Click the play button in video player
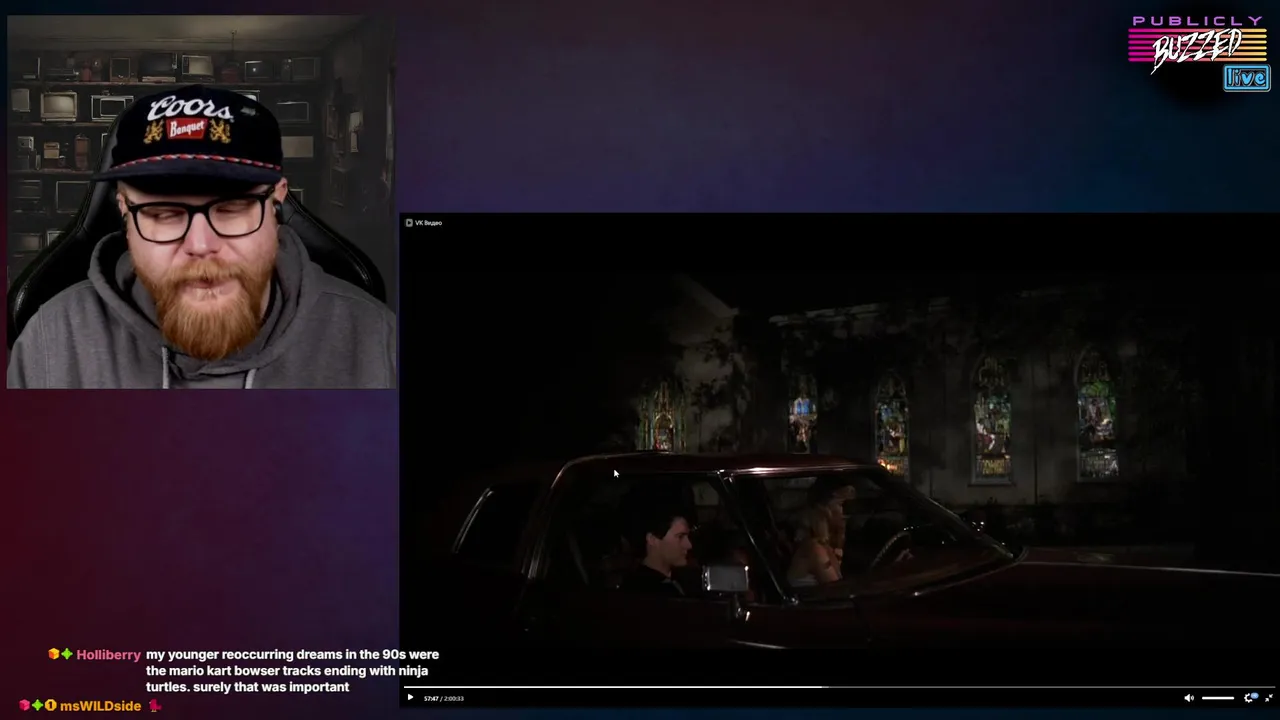1280x720 pixels. [410, 698]
